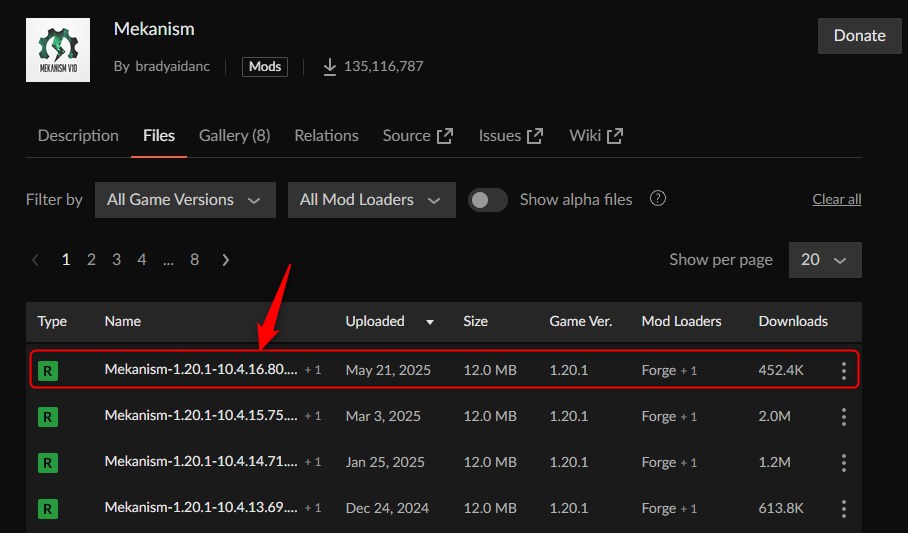Click the Mods category tag
Viewport: 908px width, 533px height.
coord(265,67)
